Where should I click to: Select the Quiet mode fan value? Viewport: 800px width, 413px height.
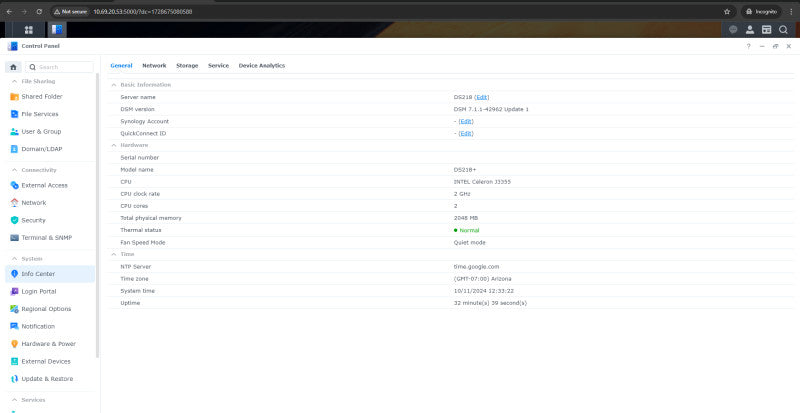coord(469,242)
